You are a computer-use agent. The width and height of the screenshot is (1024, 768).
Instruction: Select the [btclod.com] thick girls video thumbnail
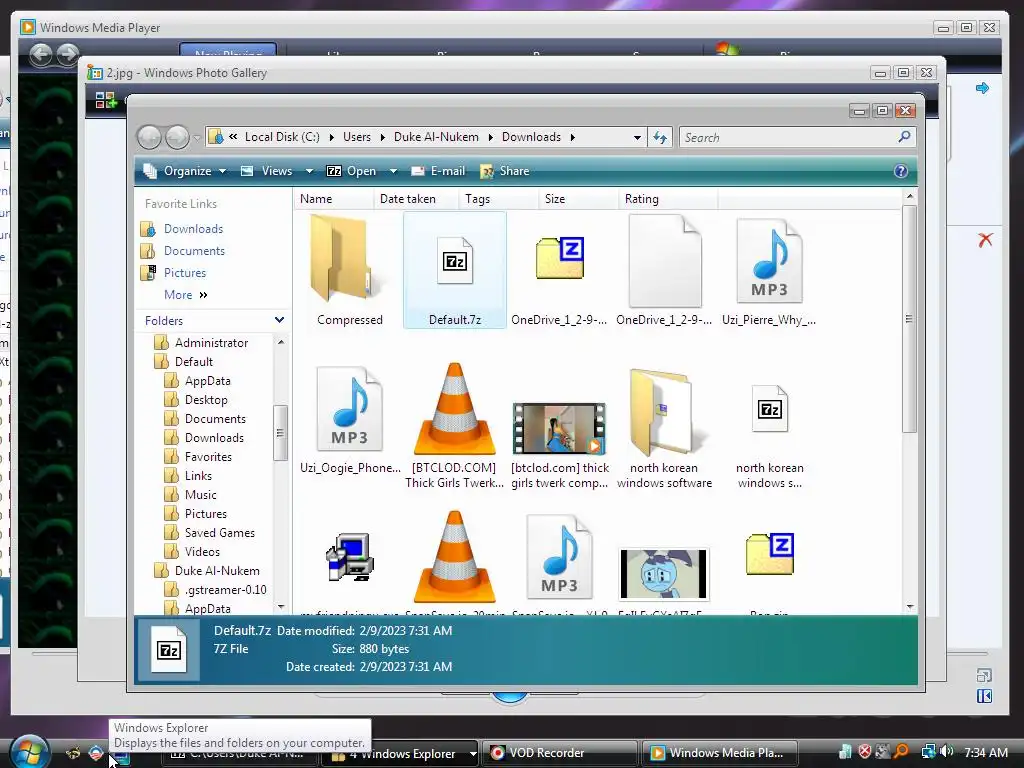point(559,428)
